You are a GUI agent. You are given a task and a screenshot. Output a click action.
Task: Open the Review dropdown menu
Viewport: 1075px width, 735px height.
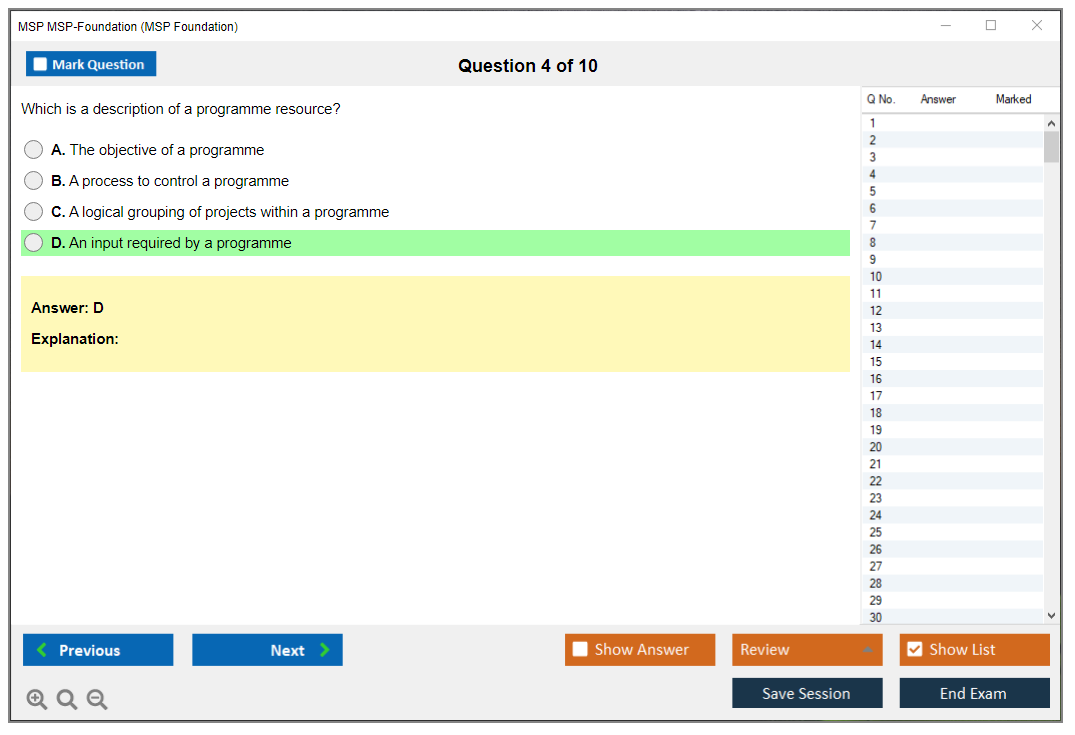coord(807,650)
